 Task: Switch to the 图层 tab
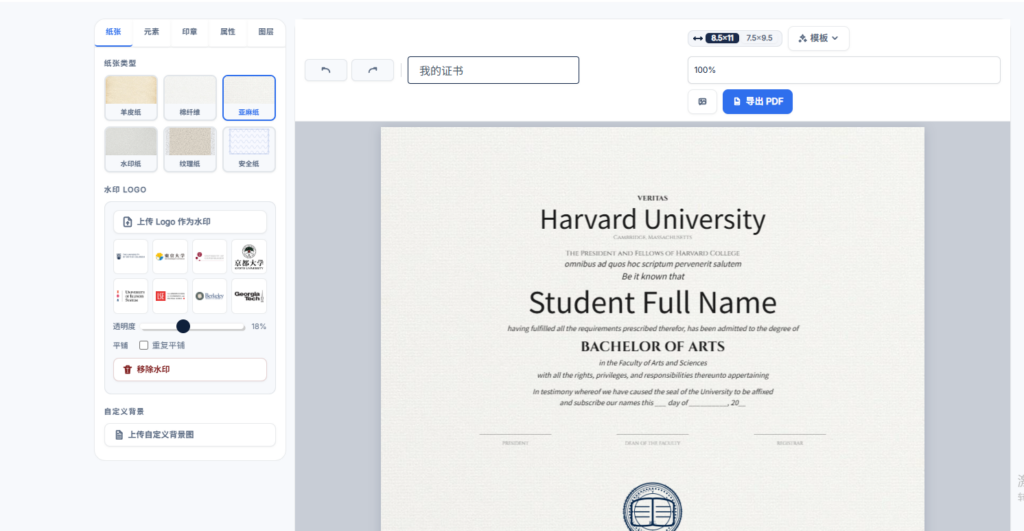pos(266,32)
